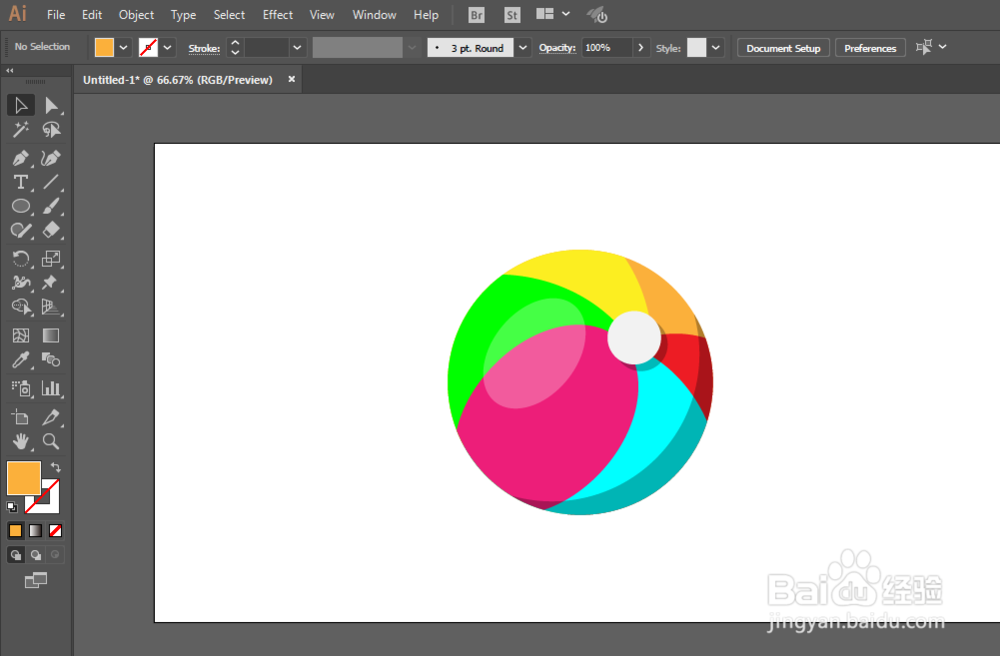Set paint mode to Color
This screenshot has width=1000, height=656.
(x=15, y=530)
